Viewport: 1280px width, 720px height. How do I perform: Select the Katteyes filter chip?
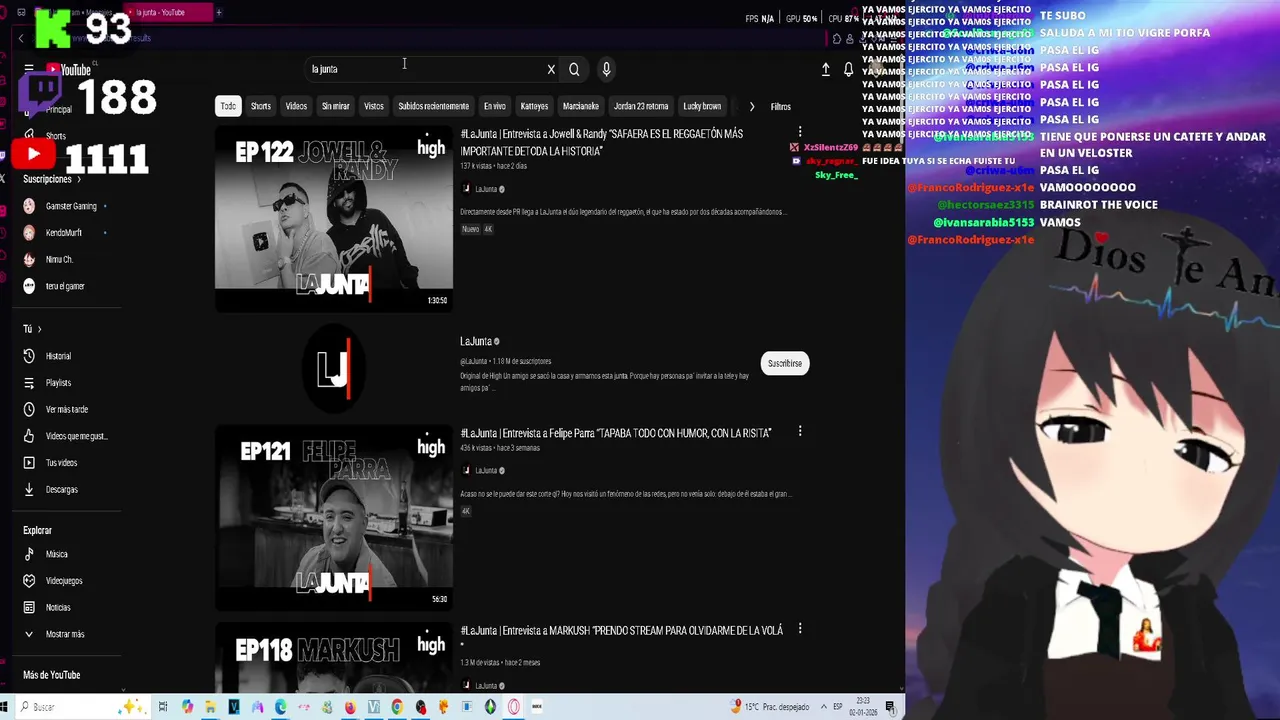point(534,106)
